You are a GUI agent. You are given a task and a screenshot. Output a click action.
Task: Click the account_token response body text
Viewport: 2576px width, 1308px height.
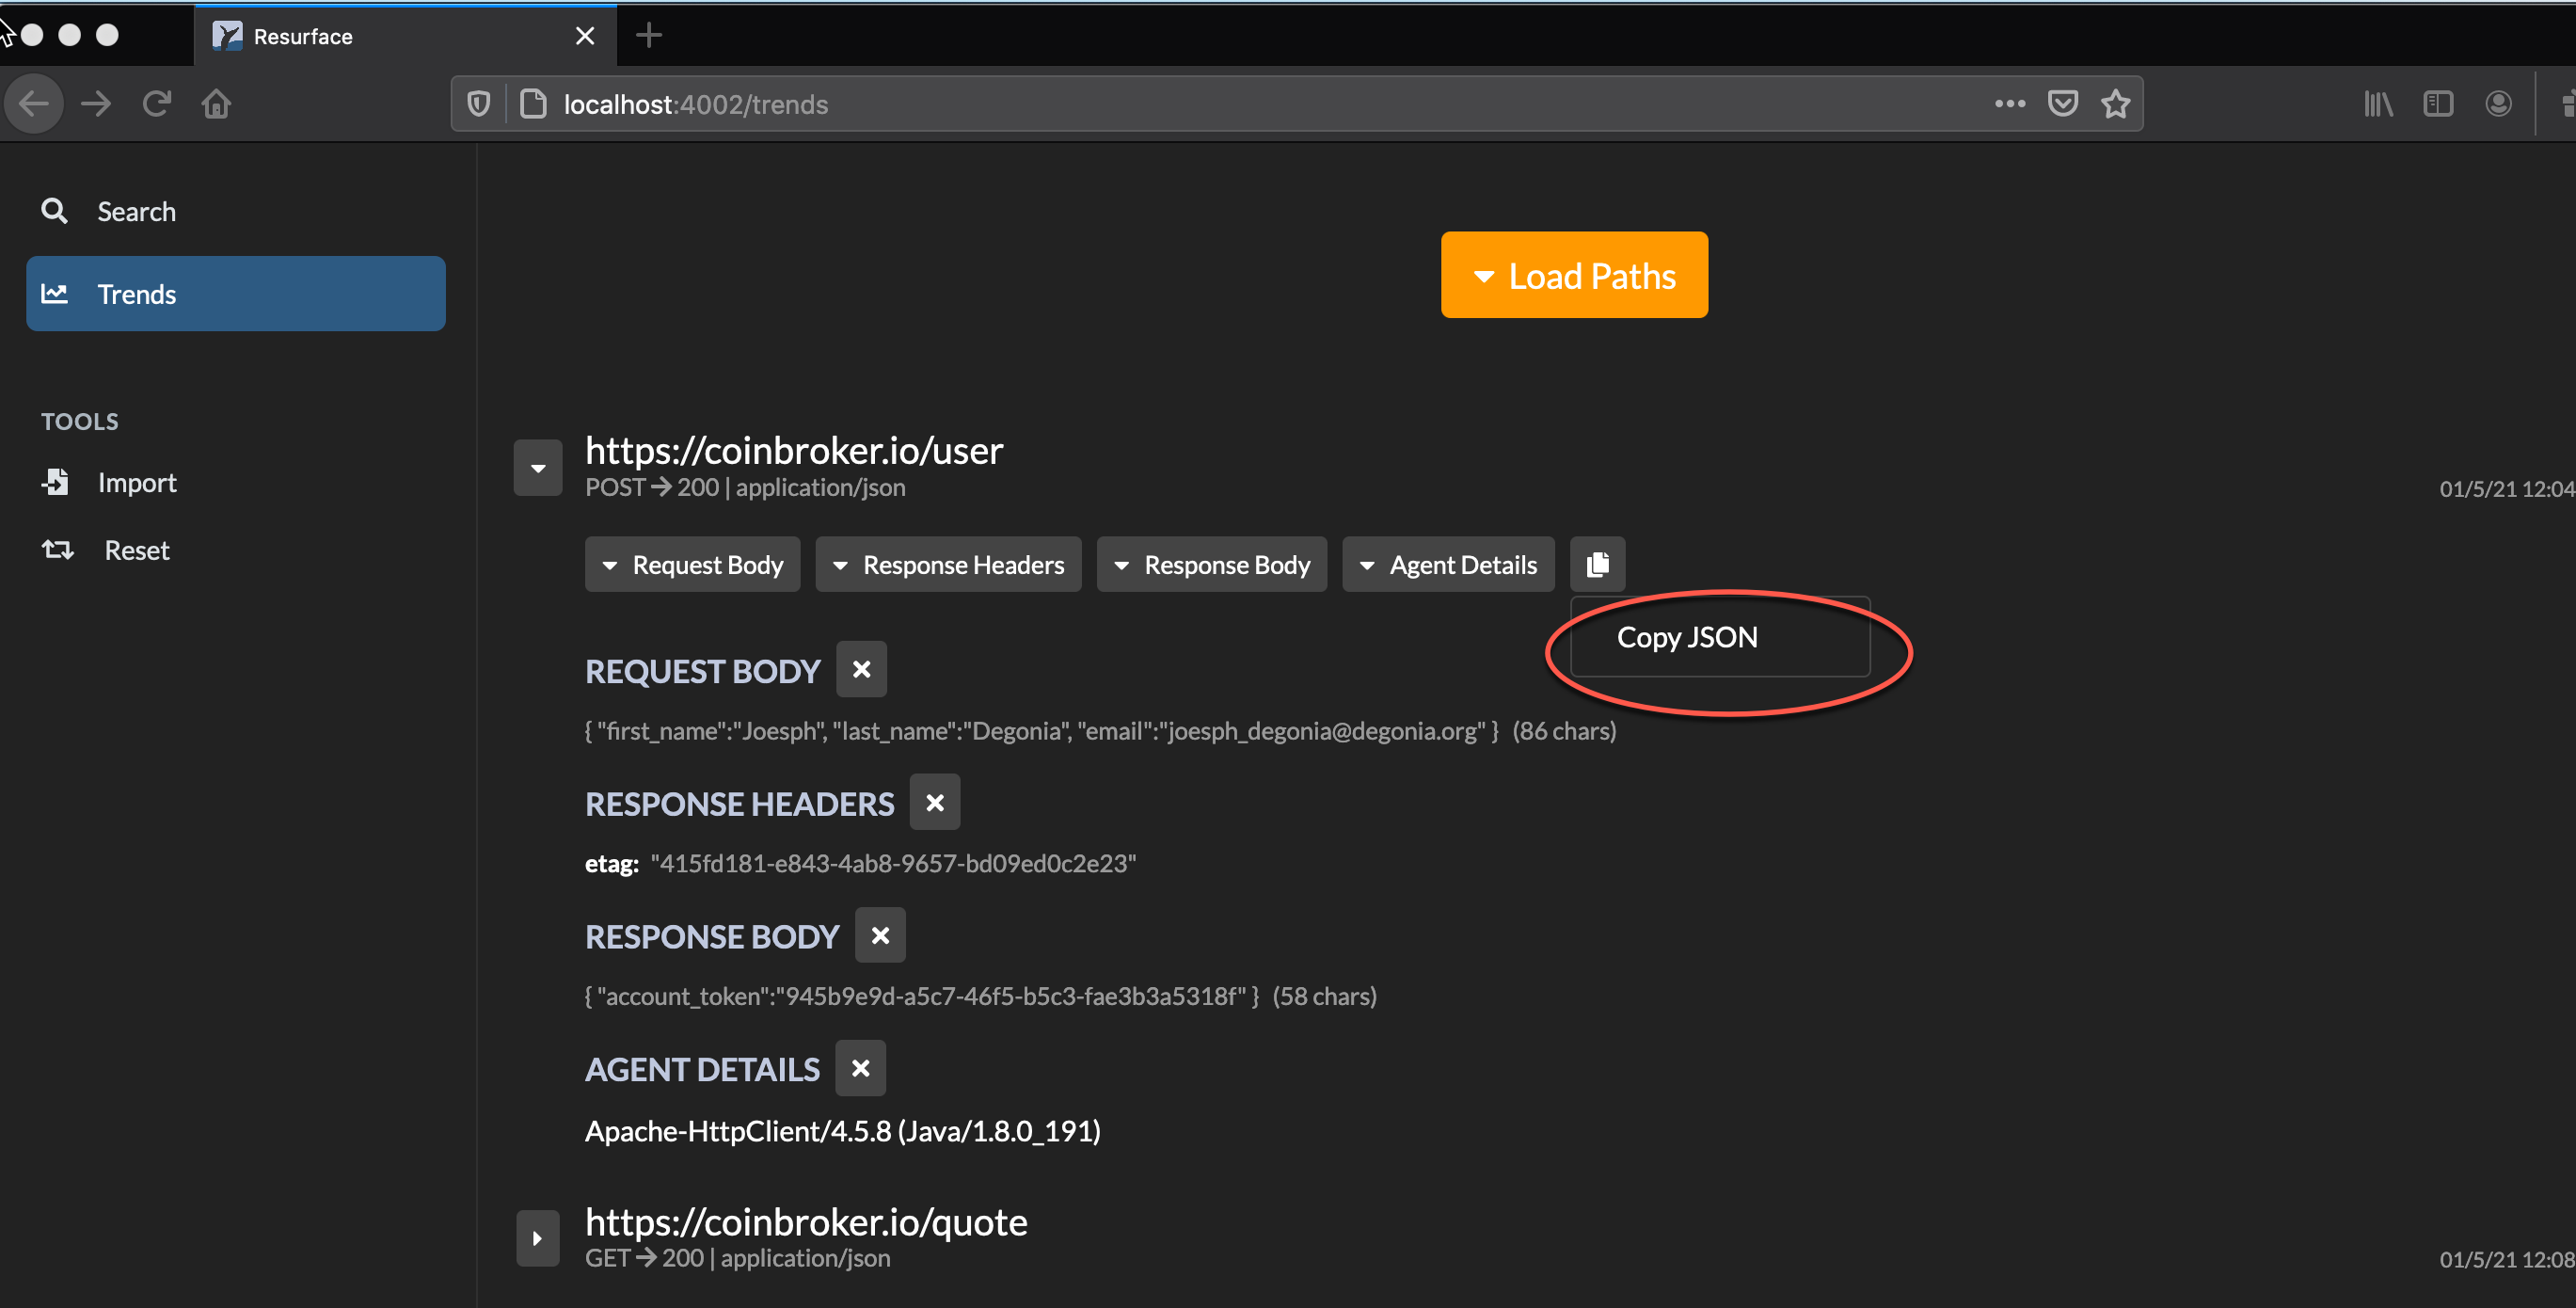click(x=922, y=997)
